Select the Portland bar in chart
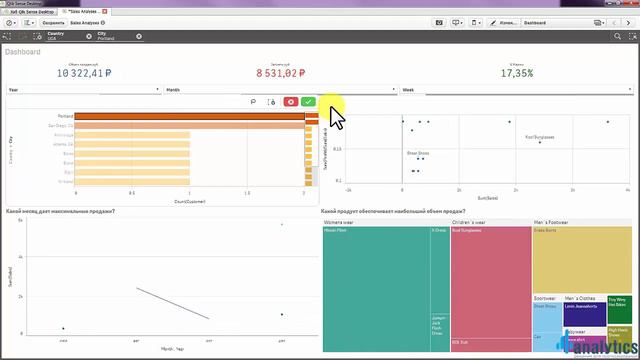 (189, 116)
